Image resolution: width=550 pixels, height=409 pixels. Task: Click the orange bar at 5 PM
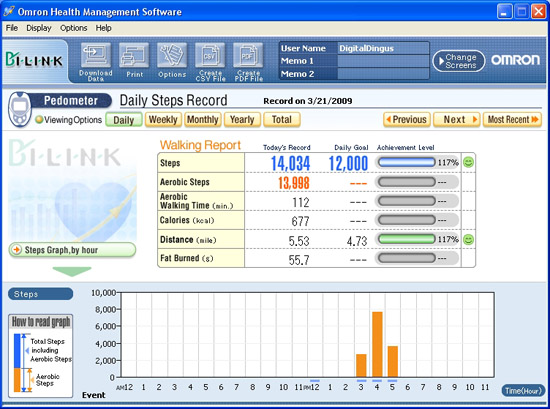pyautogui.click(x=393, y=362)
